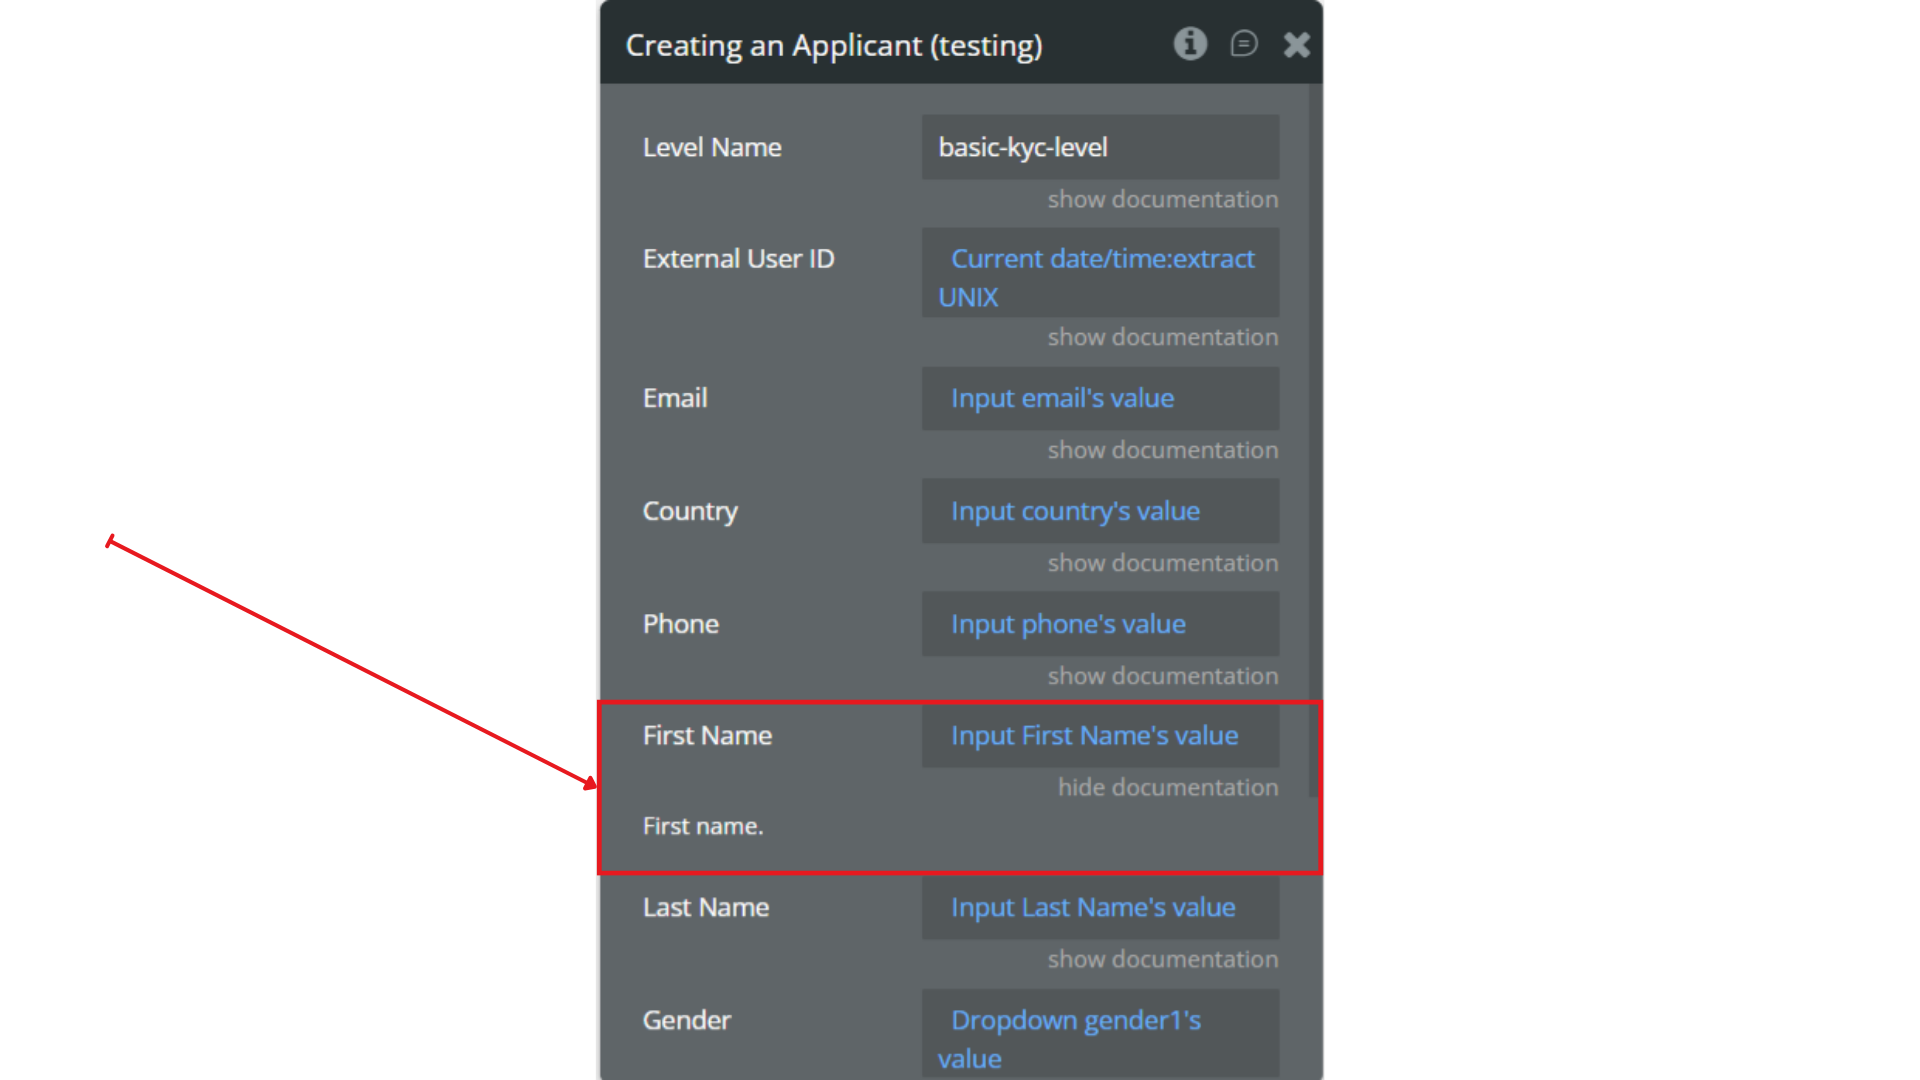1920x1080 pixels.
Task: Click Input phone's value expression
Action: [1068, 624]
